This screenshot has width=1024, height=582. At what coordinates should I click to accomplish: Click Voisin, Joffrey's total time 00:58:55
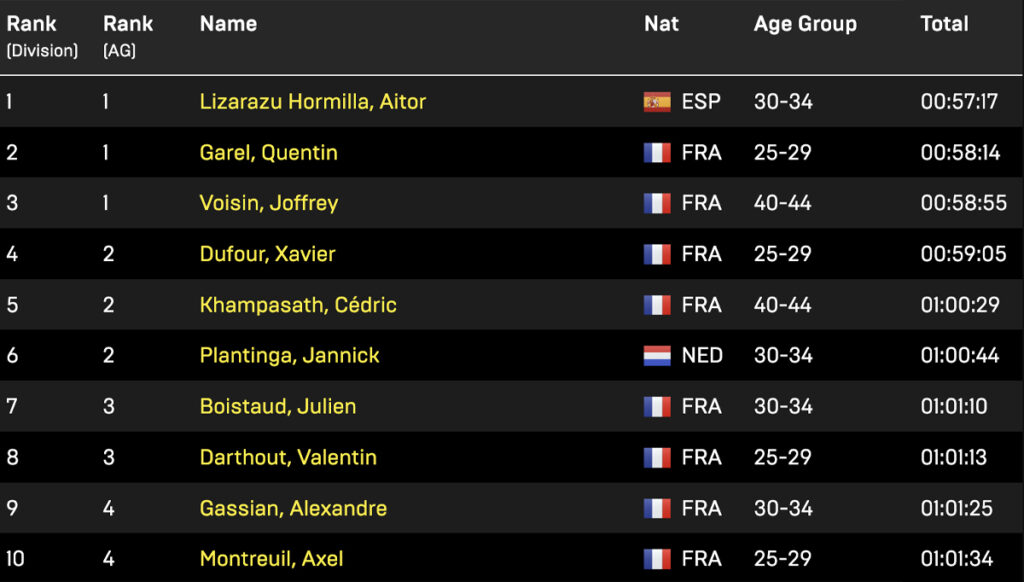tap(963, 204)
